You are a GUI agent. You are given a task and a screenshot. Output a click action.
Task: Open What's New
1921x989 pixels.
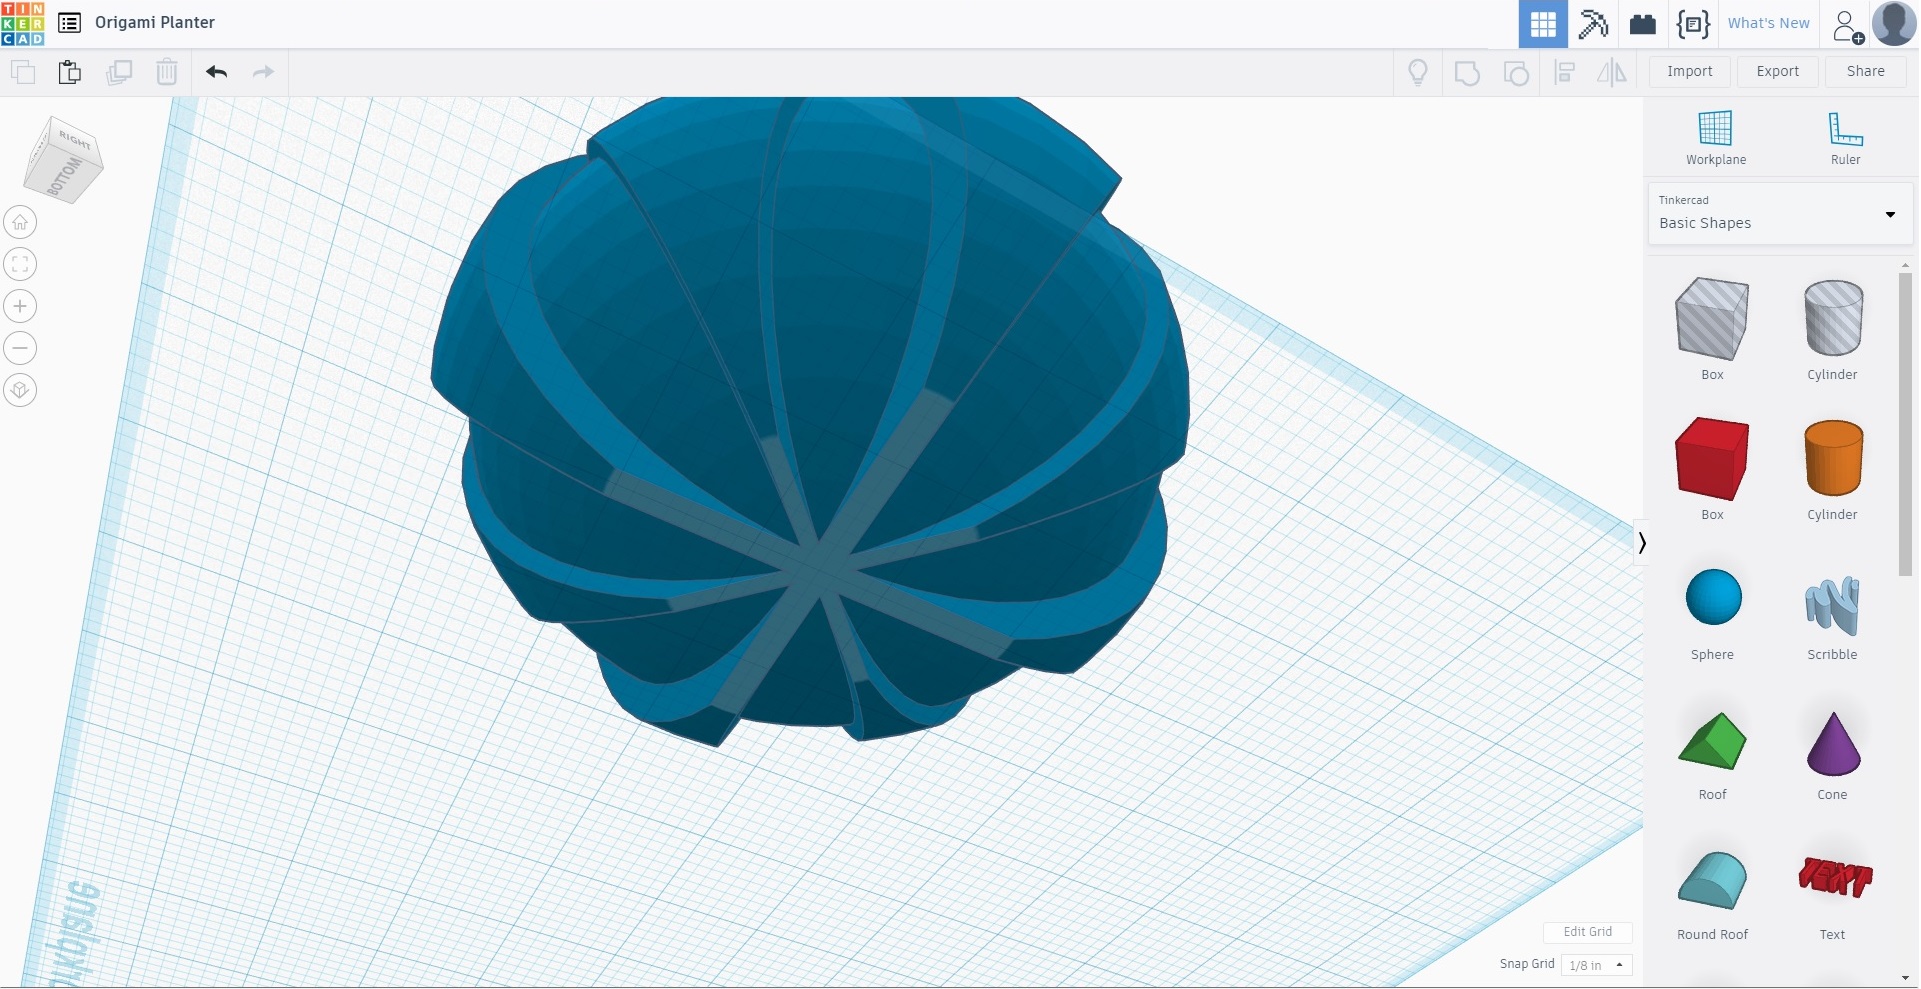pyautogui.click(x=1769, y=23)
